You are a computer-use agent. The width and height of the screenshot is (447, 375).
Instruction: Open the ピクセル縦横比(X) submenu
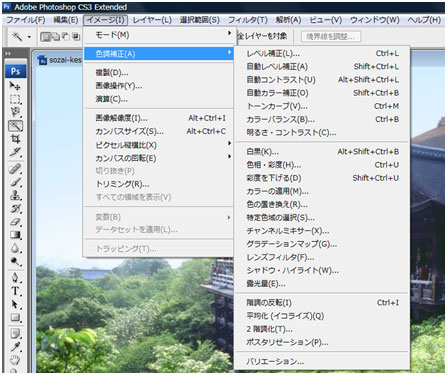point(158,145)
